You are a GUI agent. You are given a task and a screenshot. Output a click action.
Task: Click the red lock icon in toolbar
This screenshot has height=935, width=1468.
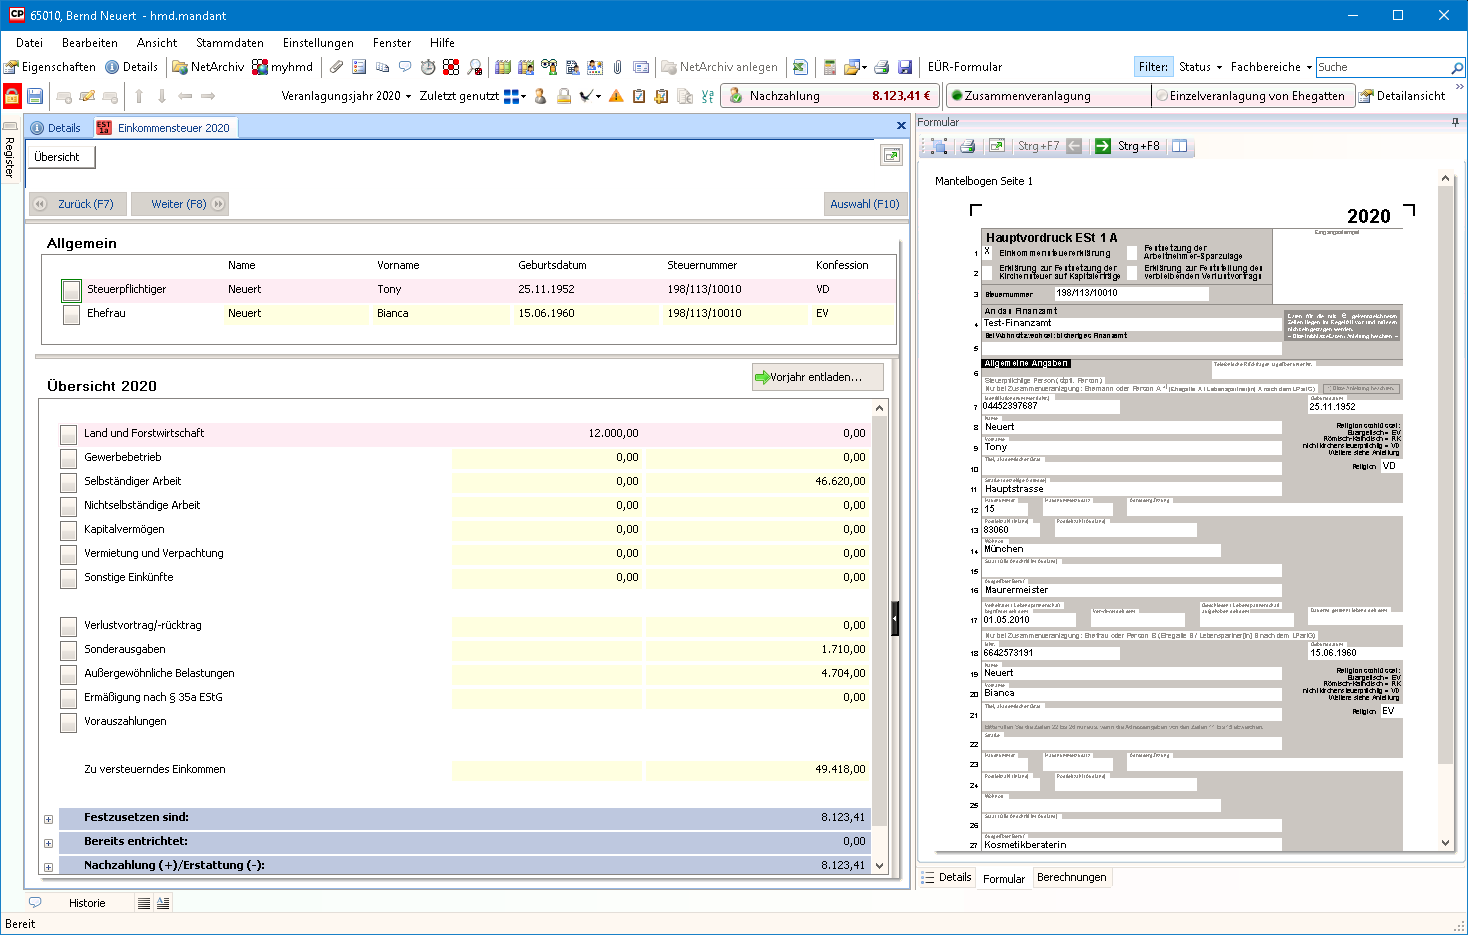click(x=12, y=96)
